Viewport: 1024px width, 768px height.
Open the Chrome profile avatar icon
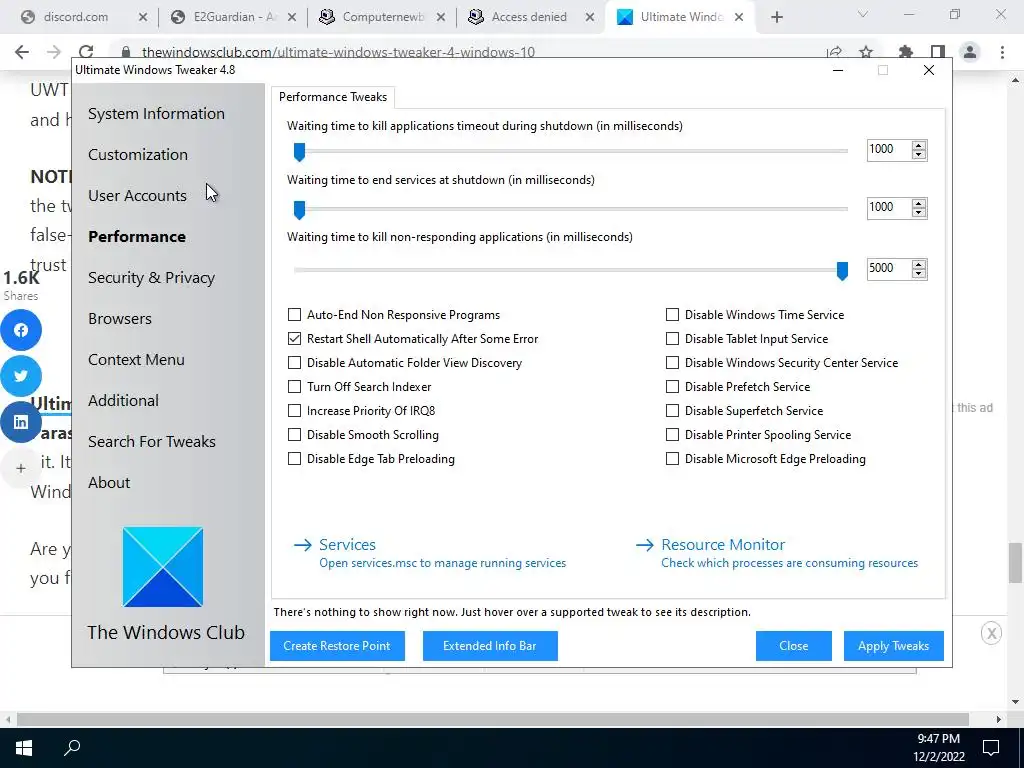click(x=970, y=52)
